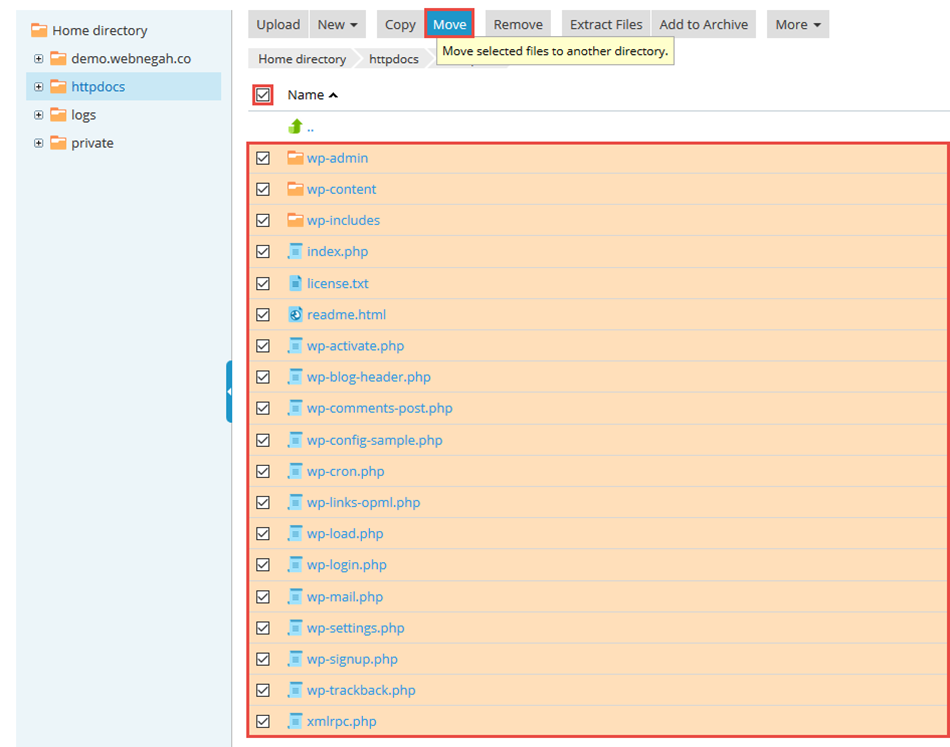Click the Home directory folder icon in sidebar
The image size is (950, 747).
[39, 31]
